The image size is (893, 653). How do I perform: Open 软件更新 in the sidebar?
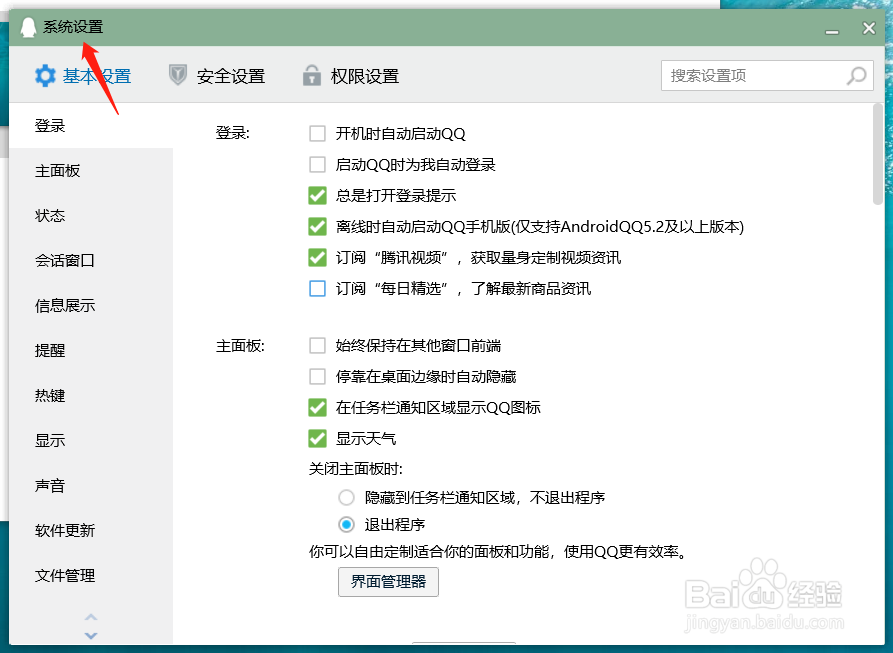(x=91, y=531)
